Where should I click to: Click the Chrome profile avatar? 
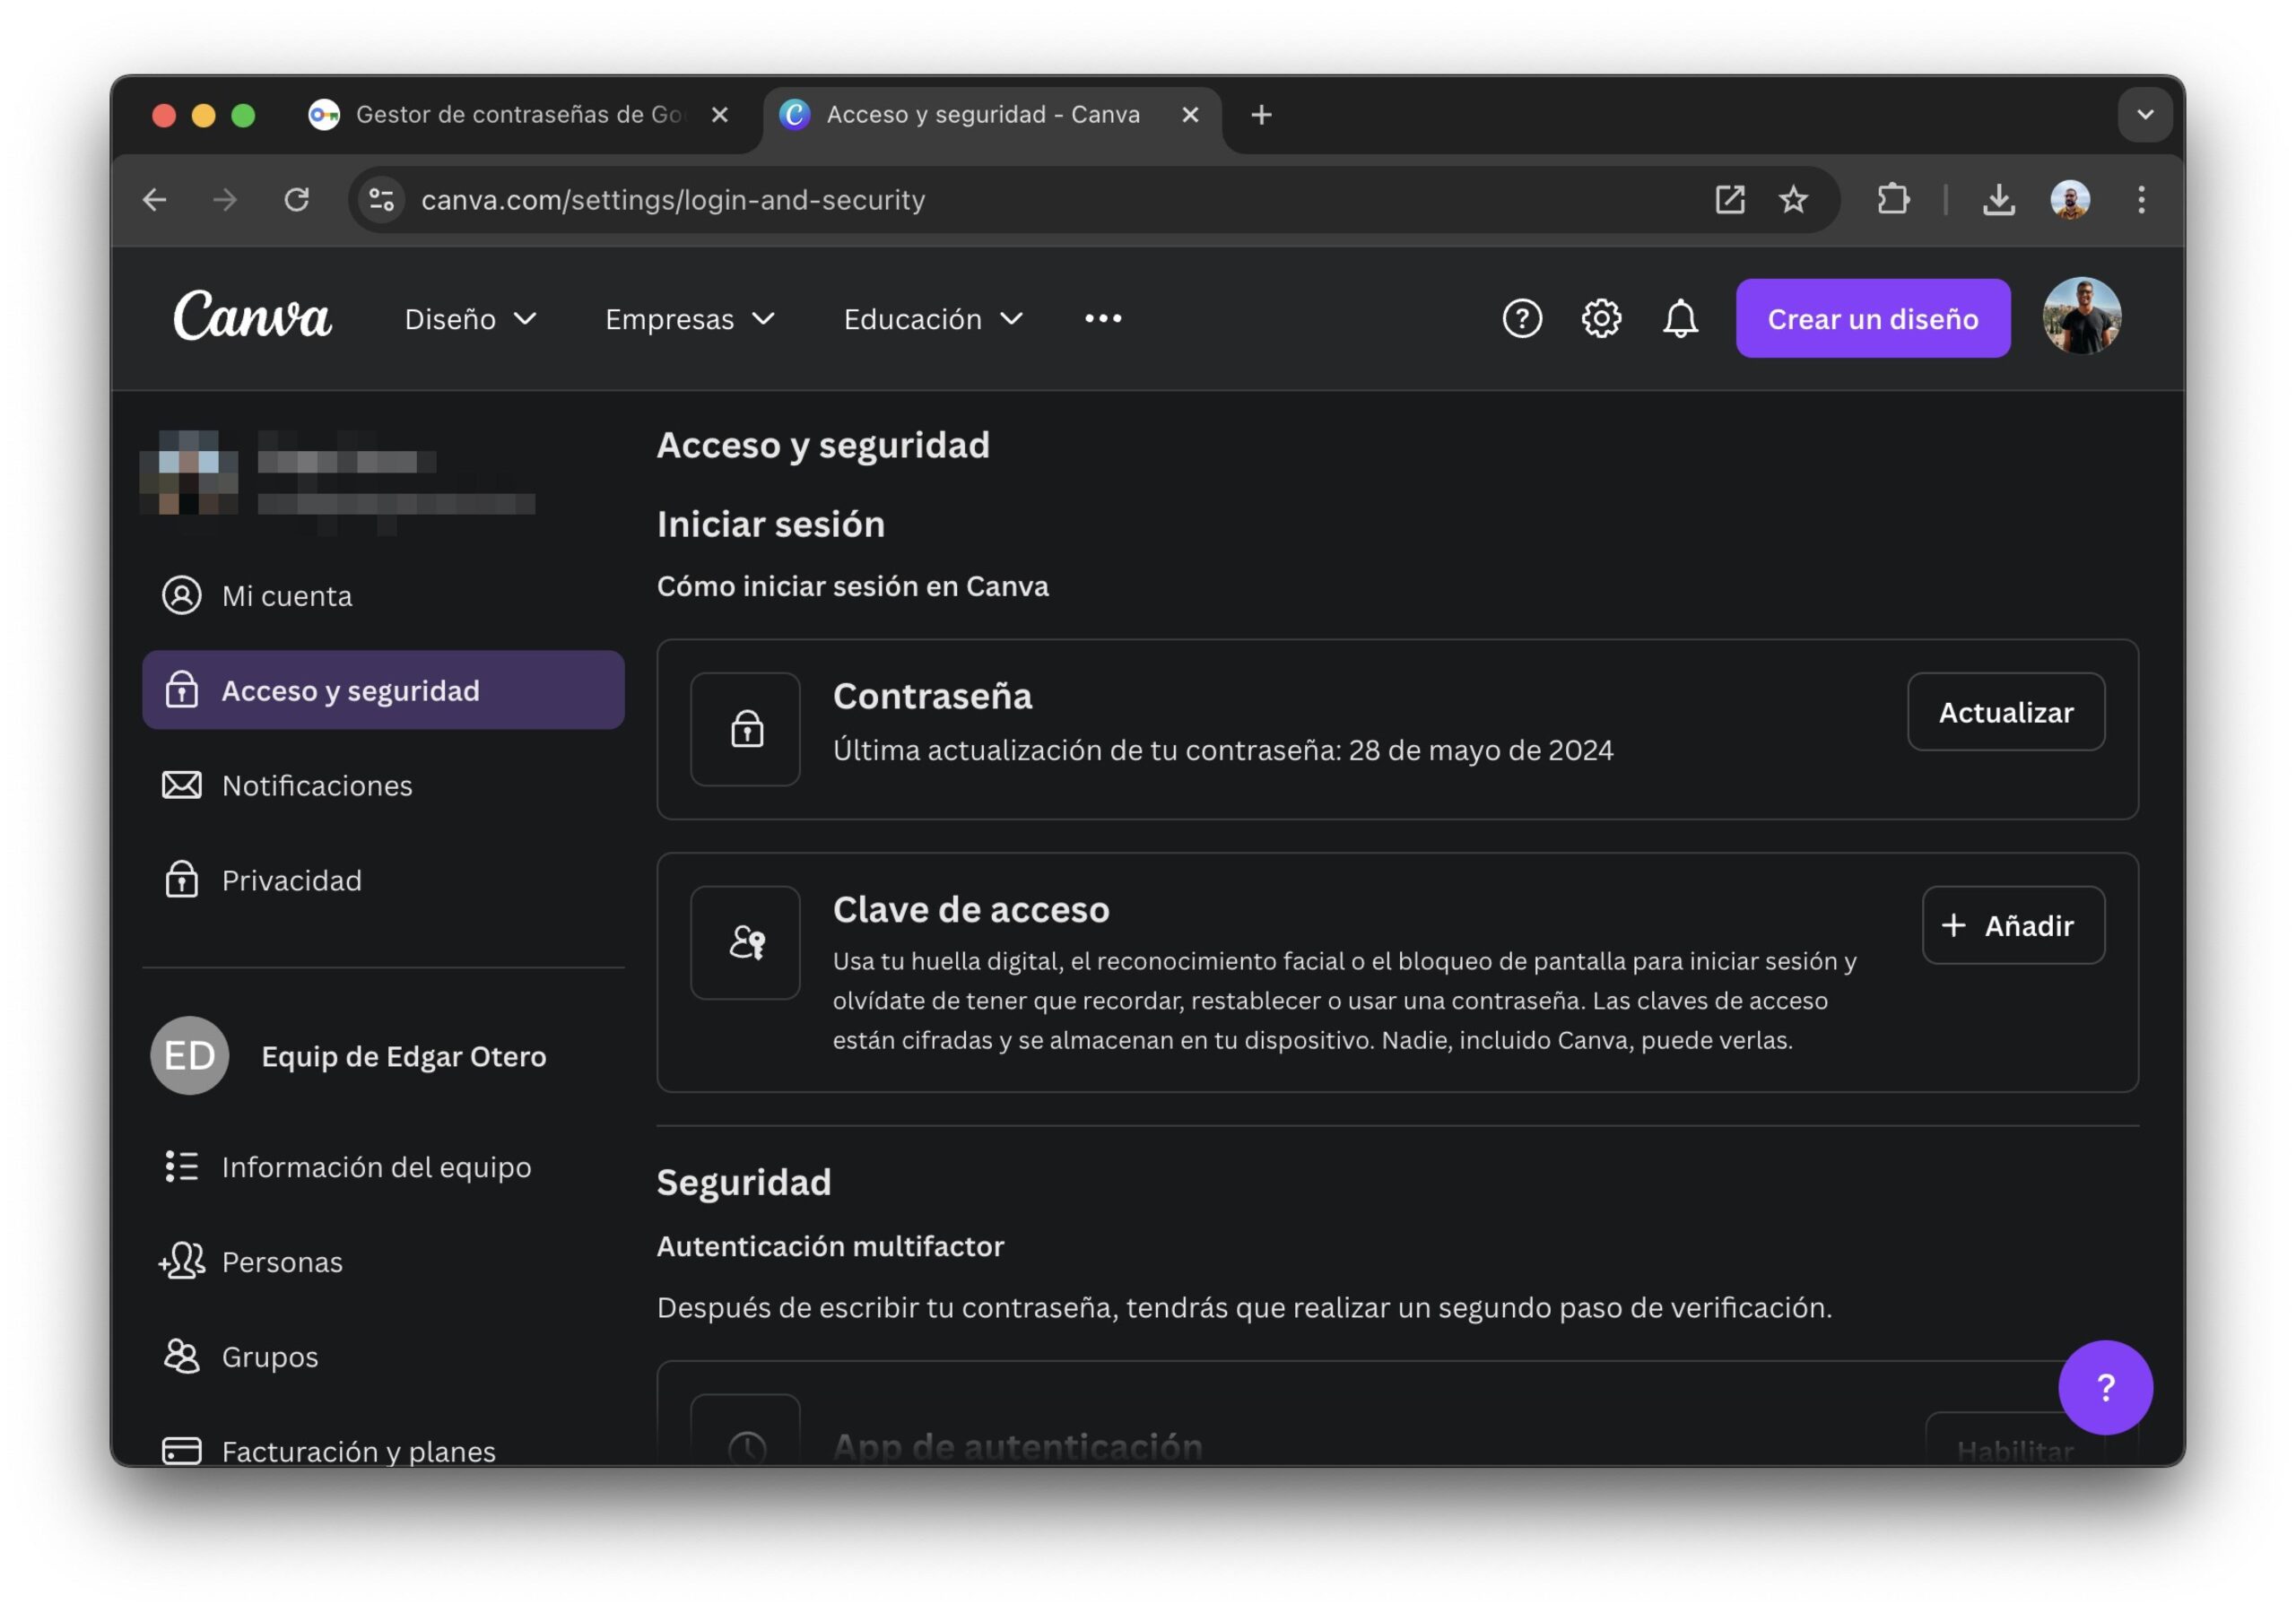pos(2070,200)
